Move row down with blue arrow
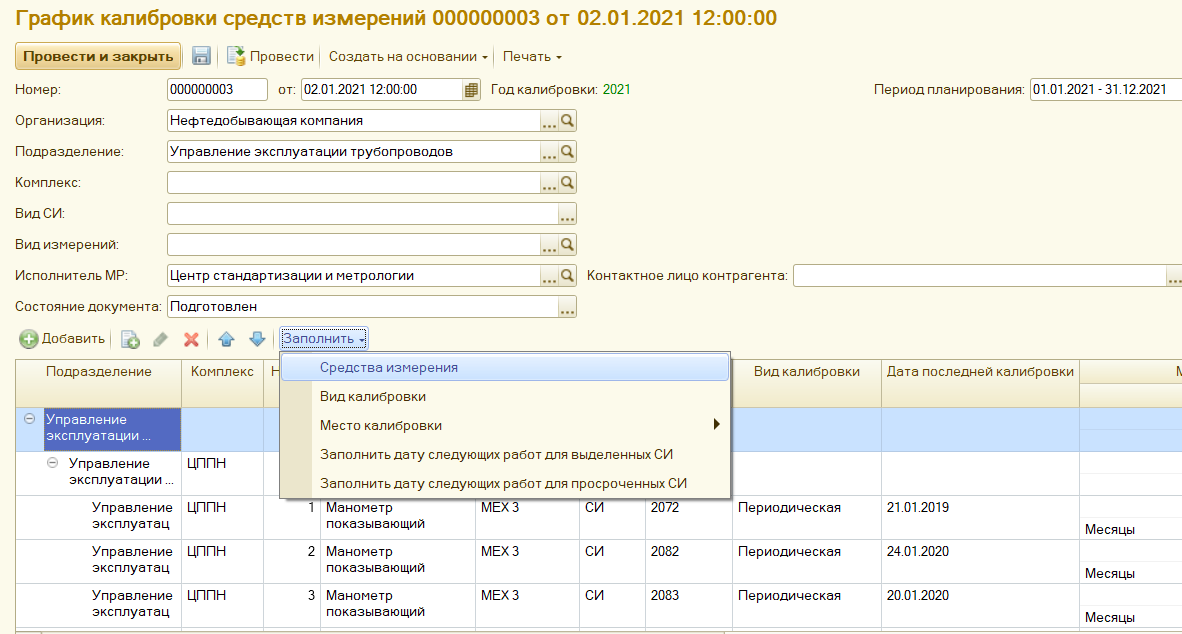 tap(256, 339)
